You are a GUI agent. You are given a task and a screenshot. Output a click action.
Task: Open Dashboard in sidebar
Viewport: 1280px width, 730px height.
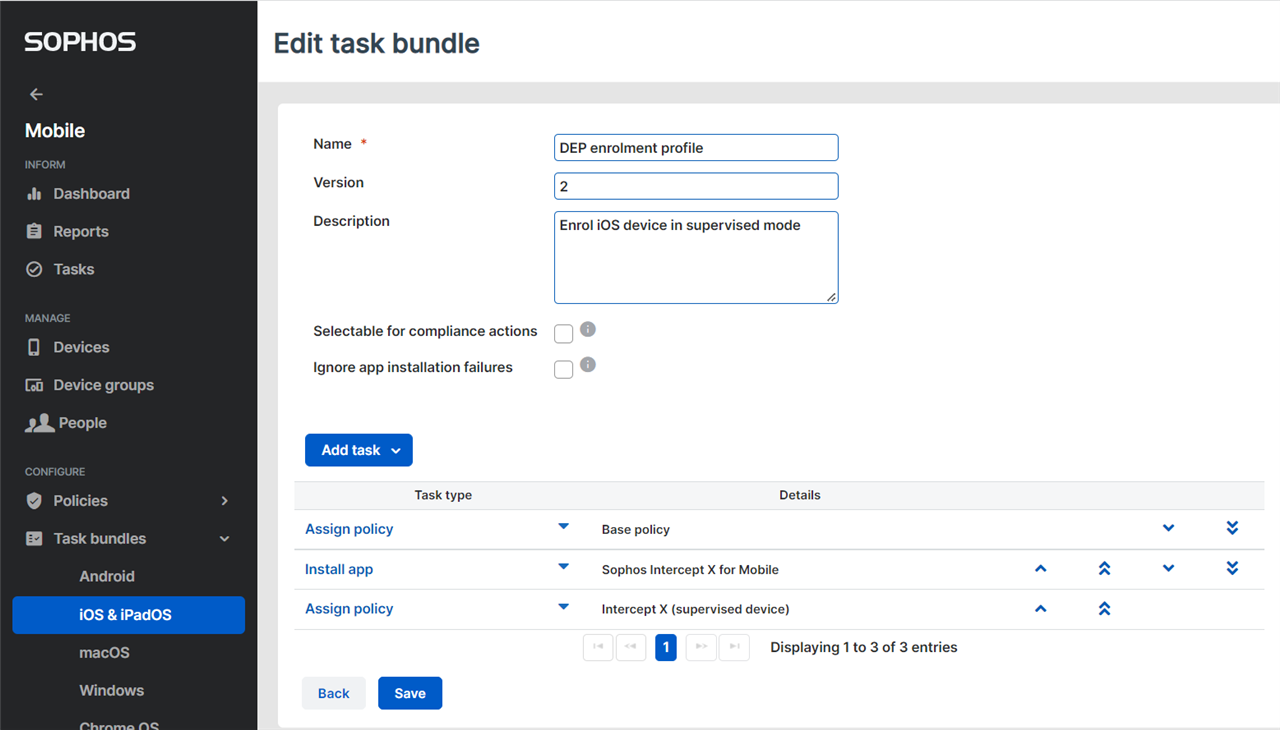92,194
